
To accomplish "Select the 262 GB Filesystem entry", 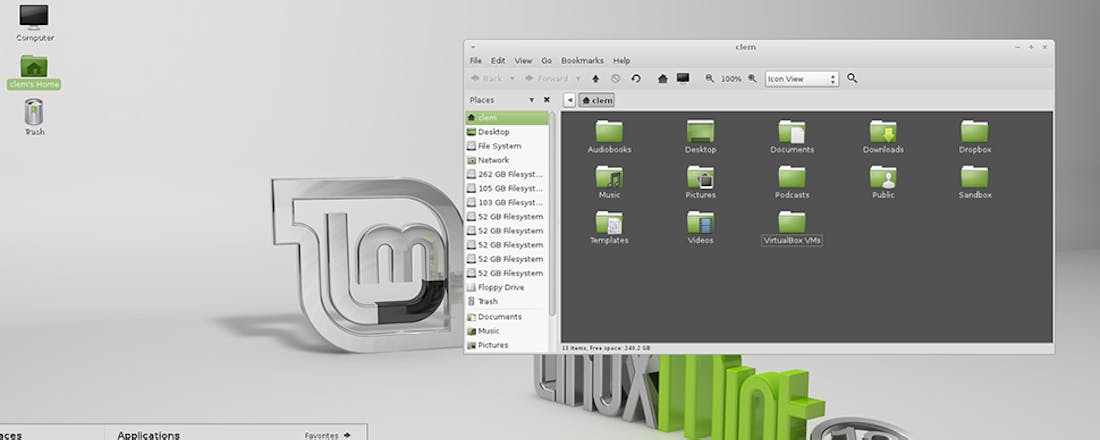I will (x=507, y=174).
